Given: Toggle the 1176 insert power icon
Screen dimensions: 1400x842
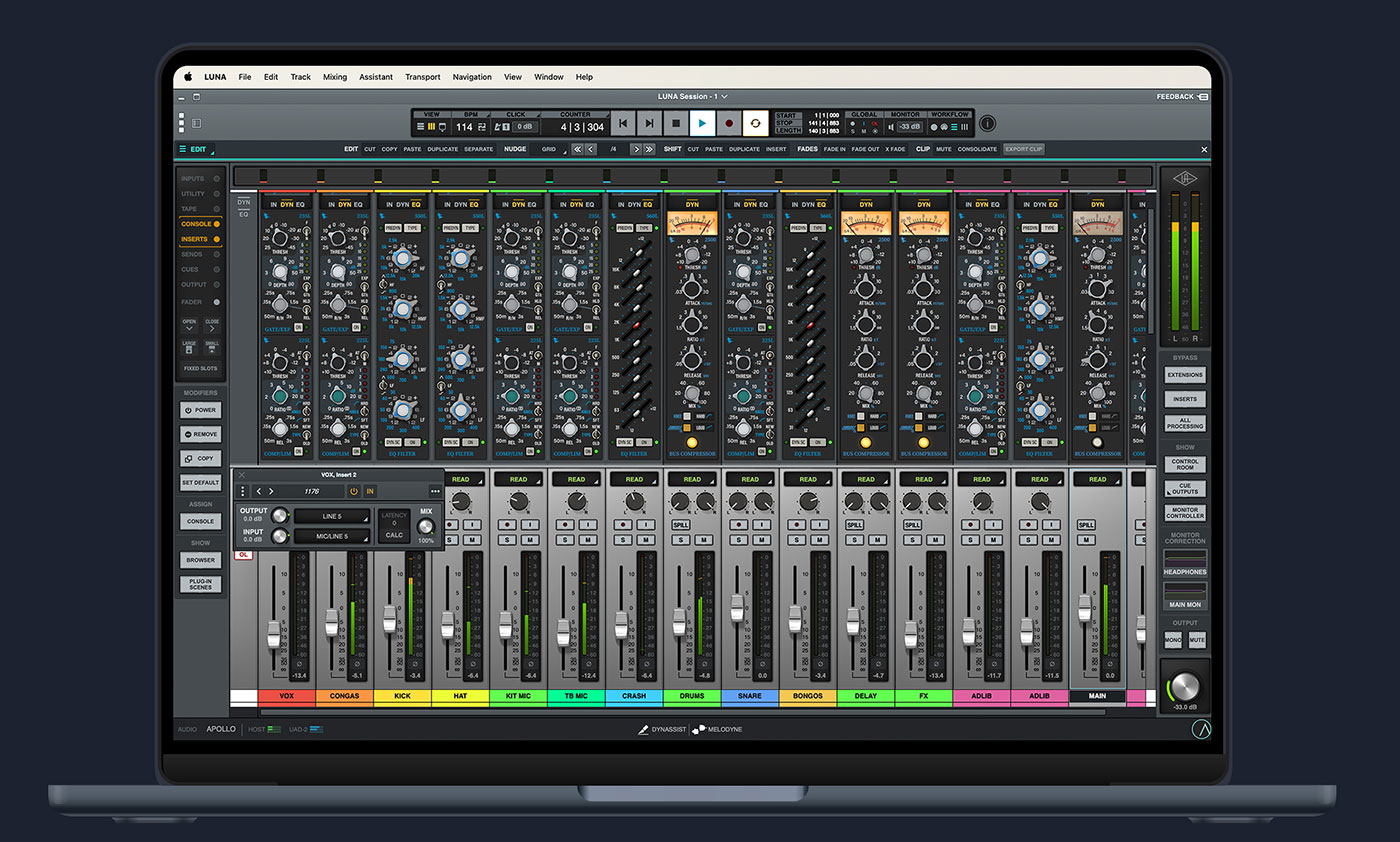Looking at the screenshot, I should coord(353,491).
